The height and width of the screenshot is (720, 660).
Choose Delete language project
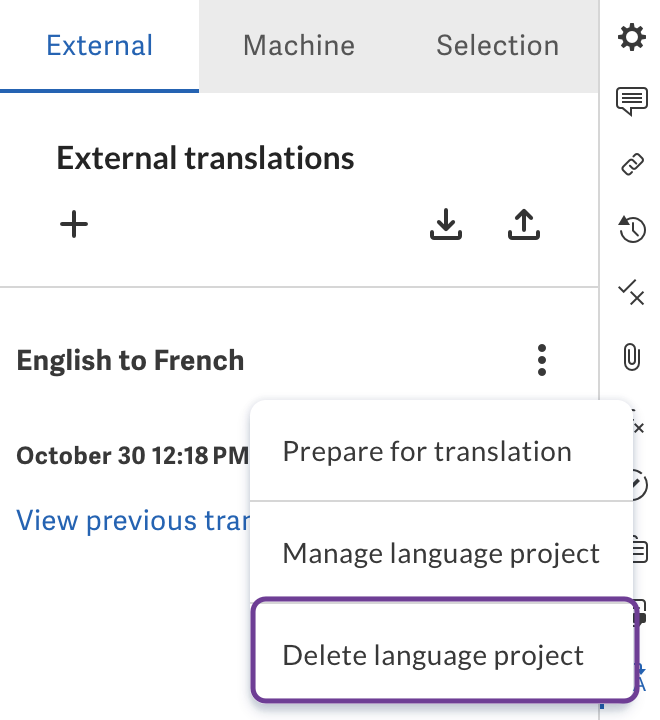433,655
